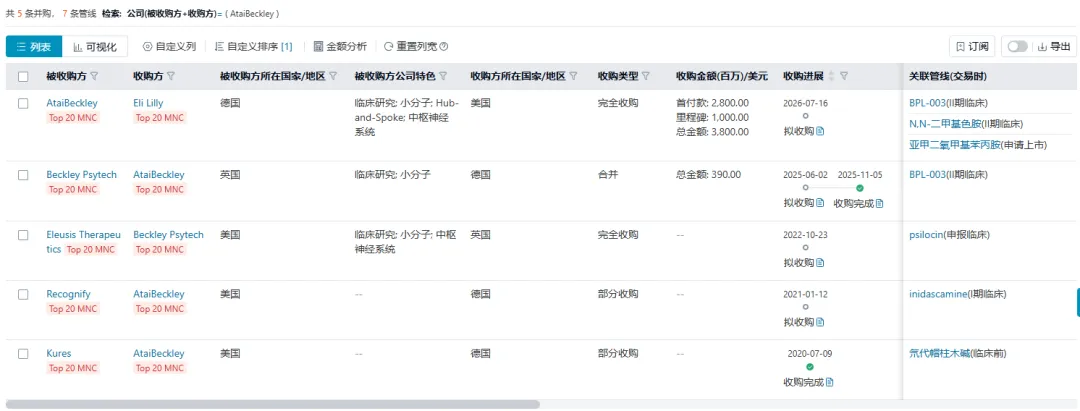1080x411 pixels.
Task: Click green check marker under 2025-11-05
Action: (x=860, y=188)
